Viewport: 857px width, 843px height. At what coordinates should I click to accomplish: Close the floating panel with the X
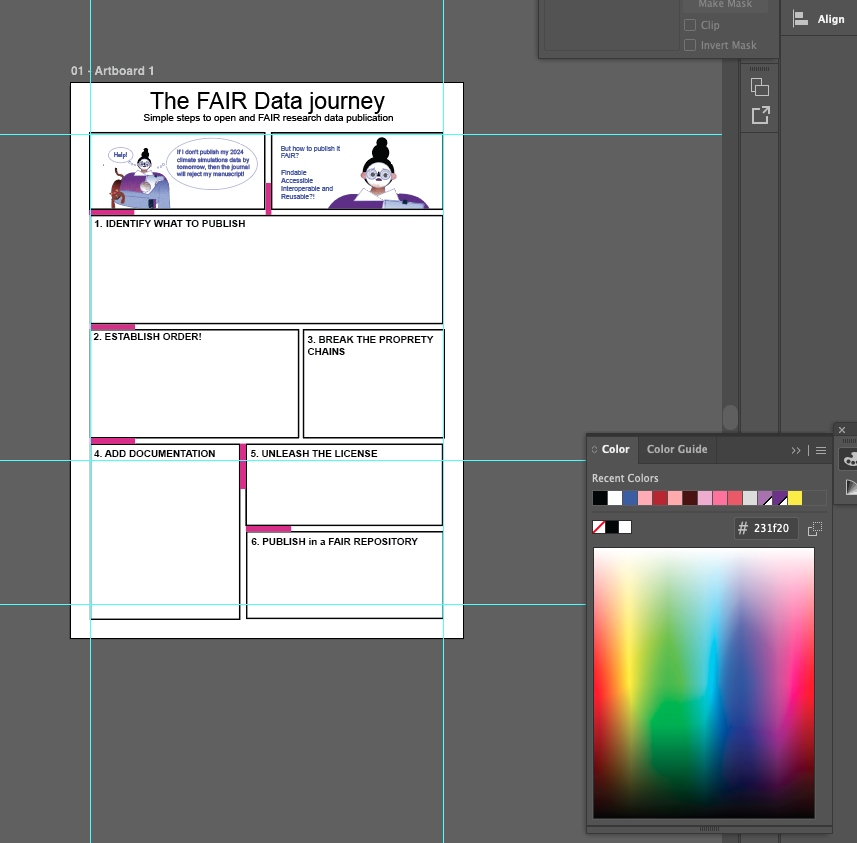point(842,430)
